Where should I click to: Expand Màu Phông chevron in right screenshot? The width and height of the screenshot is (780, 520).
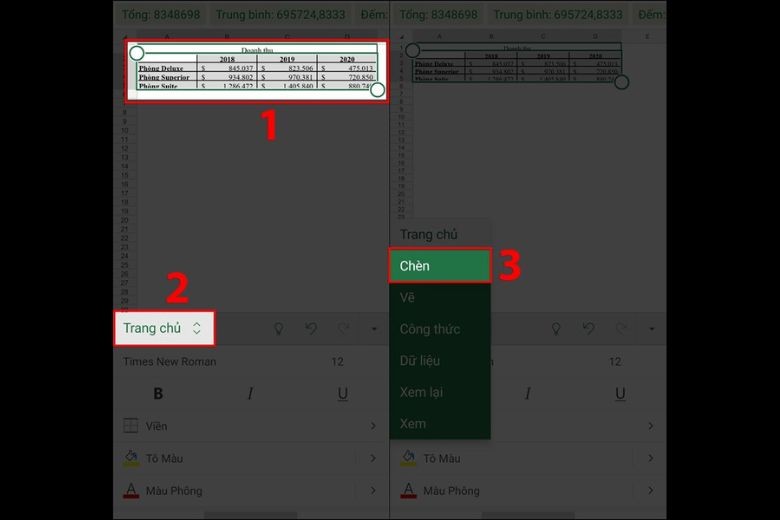tap(651, 491)
